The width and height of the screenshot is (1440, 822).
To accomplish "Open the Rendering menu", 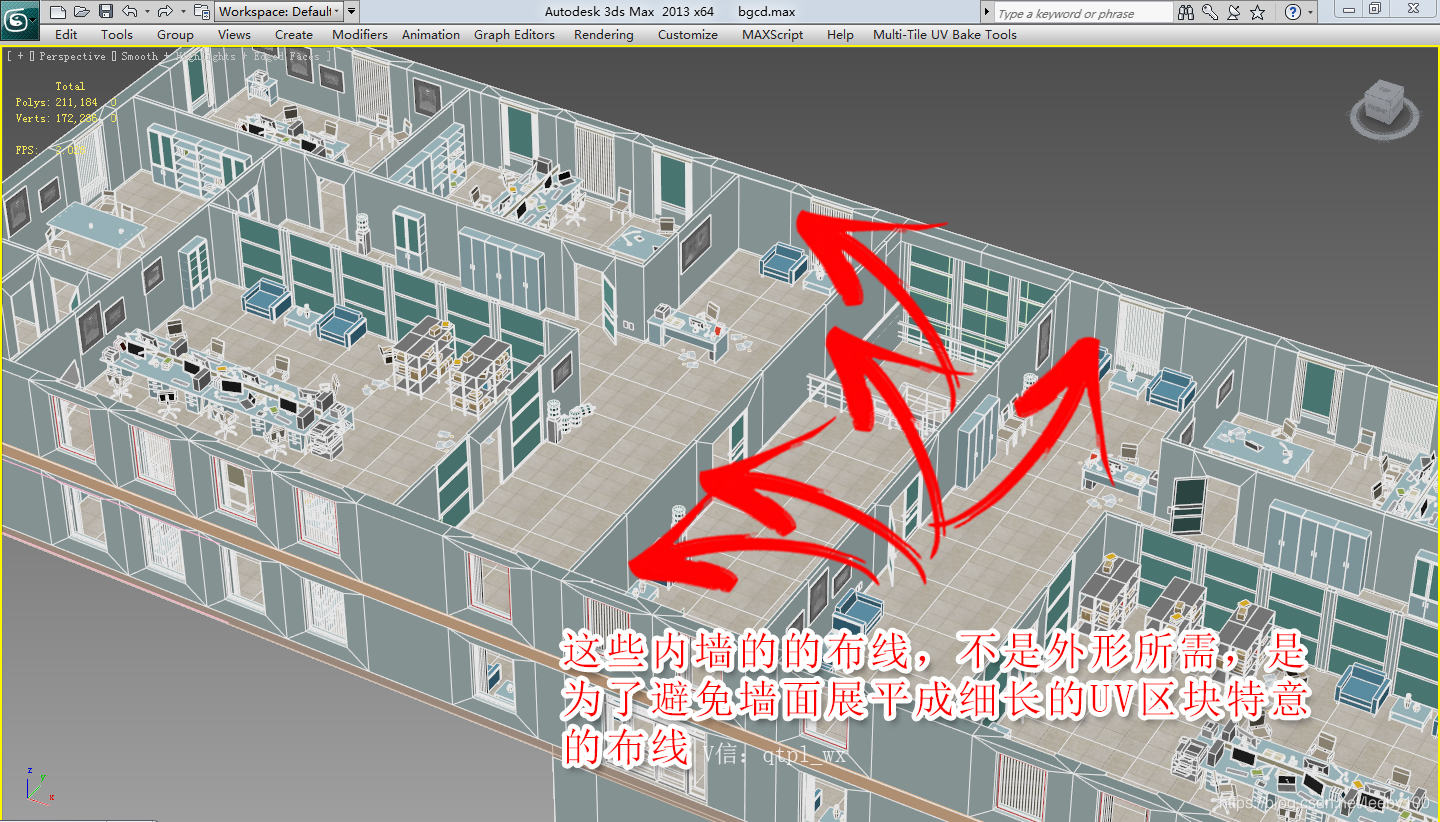I will (603, 34).
